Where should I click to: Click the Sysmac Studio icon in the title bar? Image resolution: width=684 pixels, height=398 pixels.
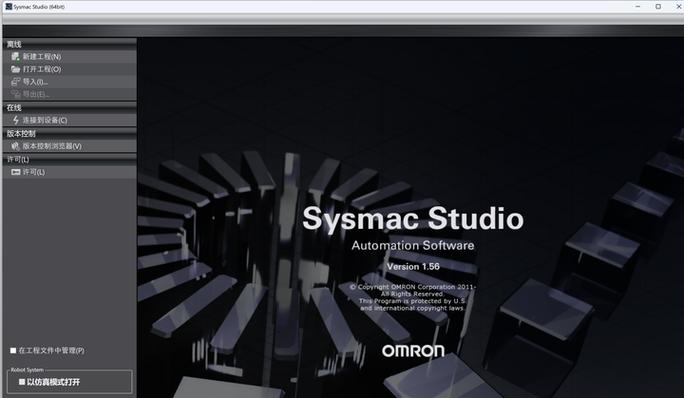[8, 6]
